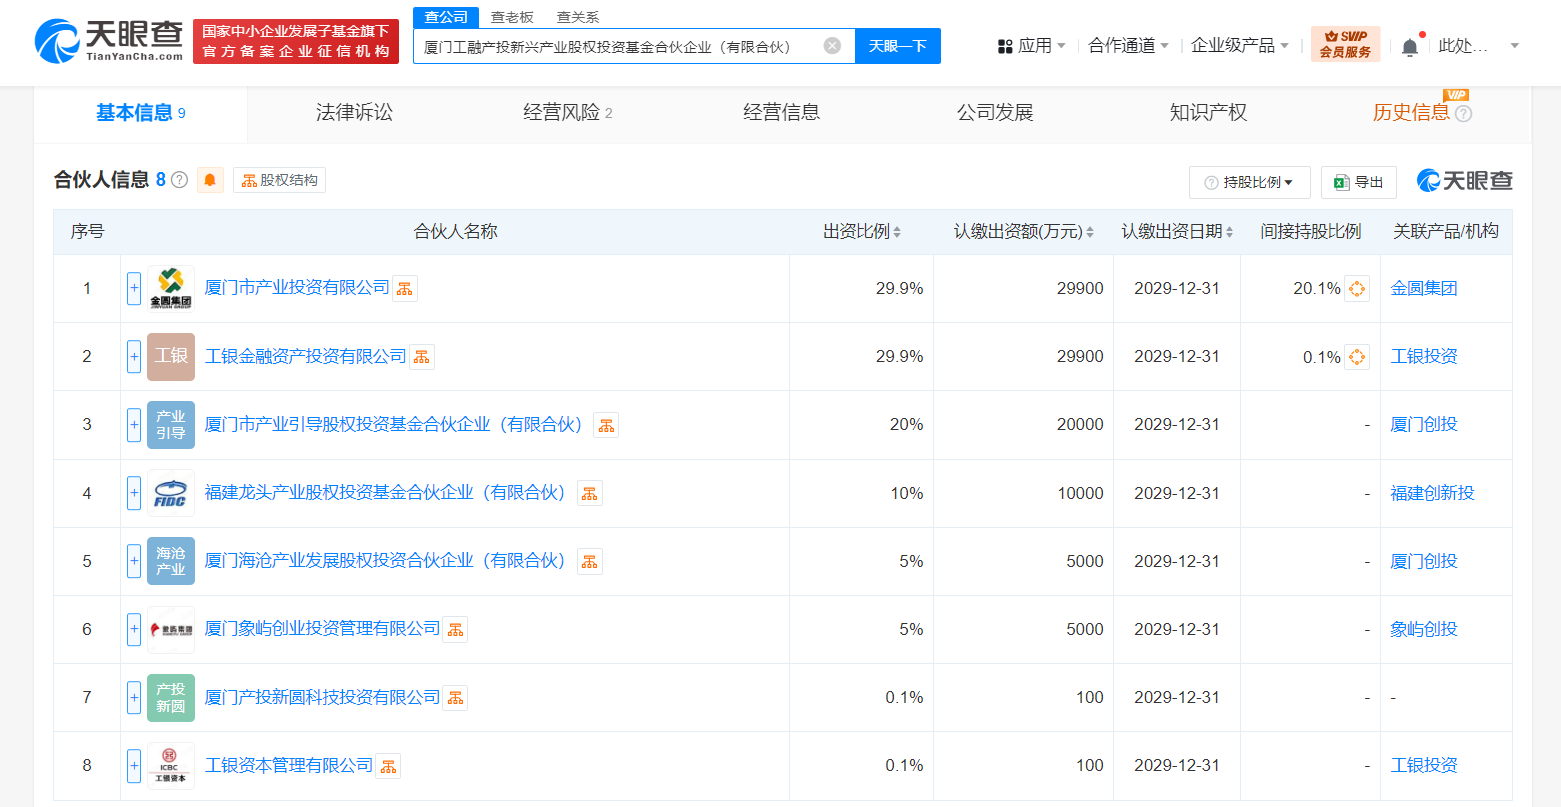Click indirect holding path icon next to 0.1%
Screen dimensions: 1561x807
(x=1357, y=357)
